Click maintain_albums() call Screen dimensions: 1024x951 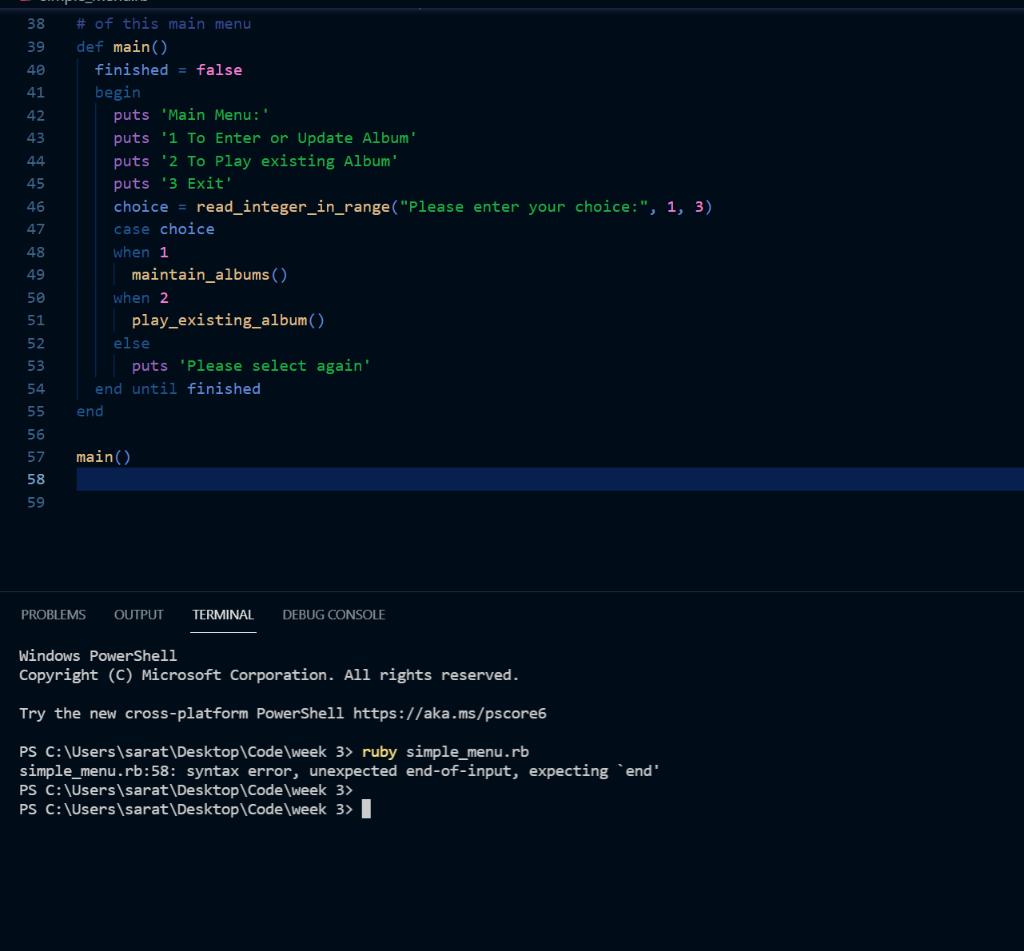point(210,275)
